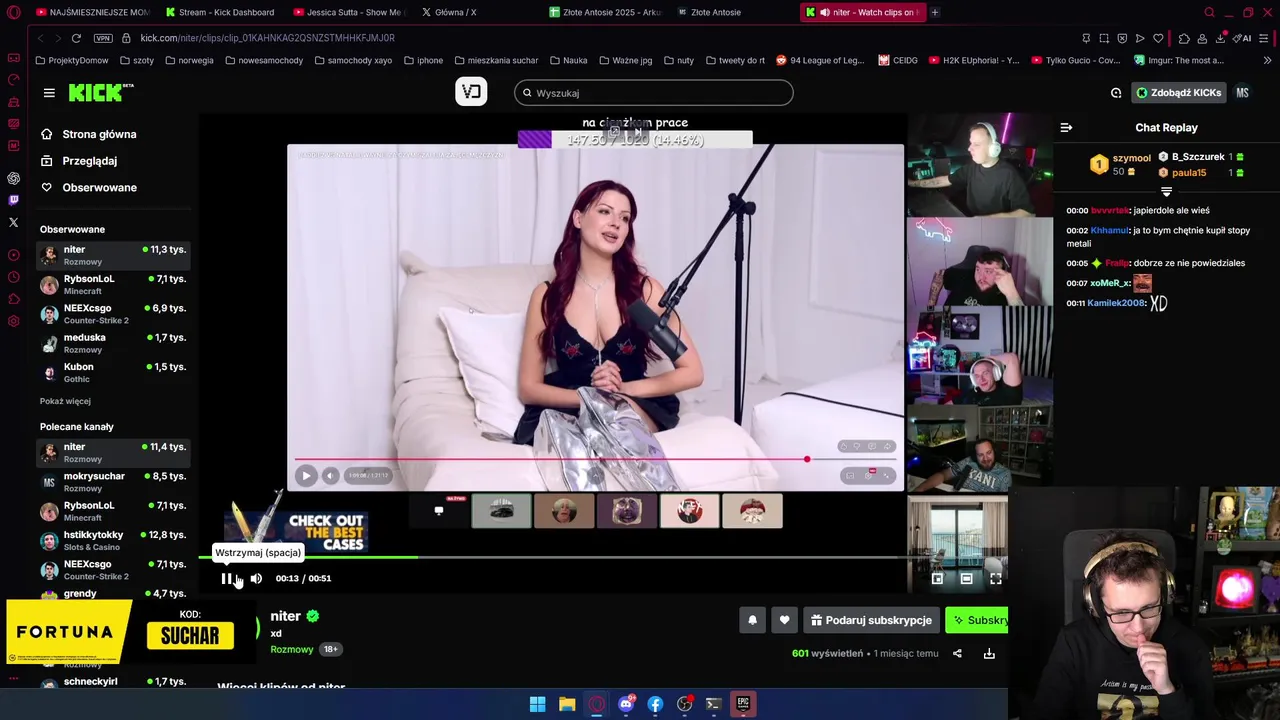Screen dimensions: 1280x720
Task: Seek the clip using green progress bar
Action: pos(603,557)
